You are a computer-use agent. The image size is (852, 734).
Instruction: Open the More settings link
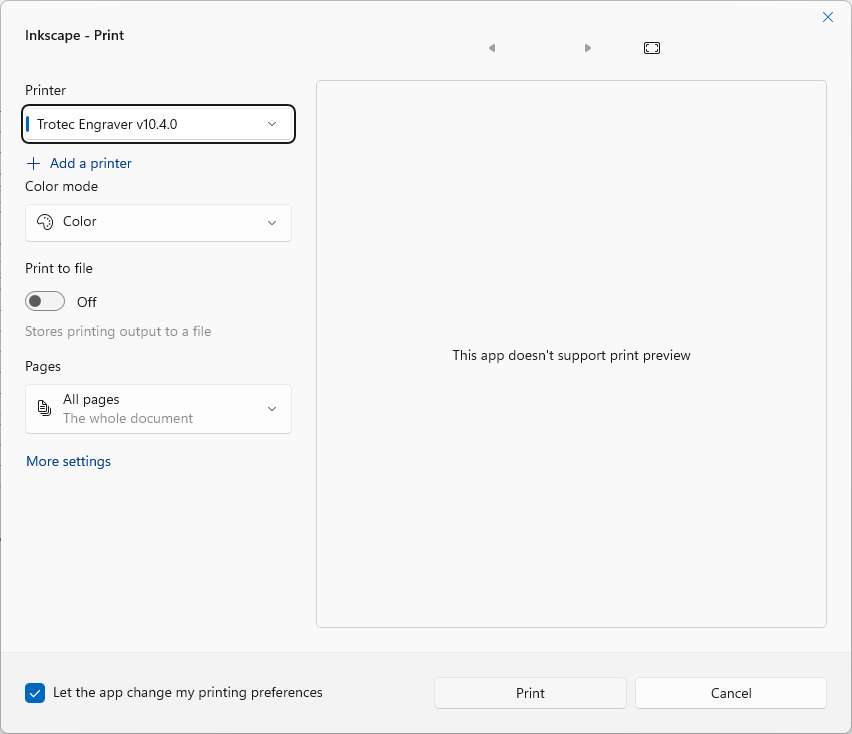pos(68,461)
